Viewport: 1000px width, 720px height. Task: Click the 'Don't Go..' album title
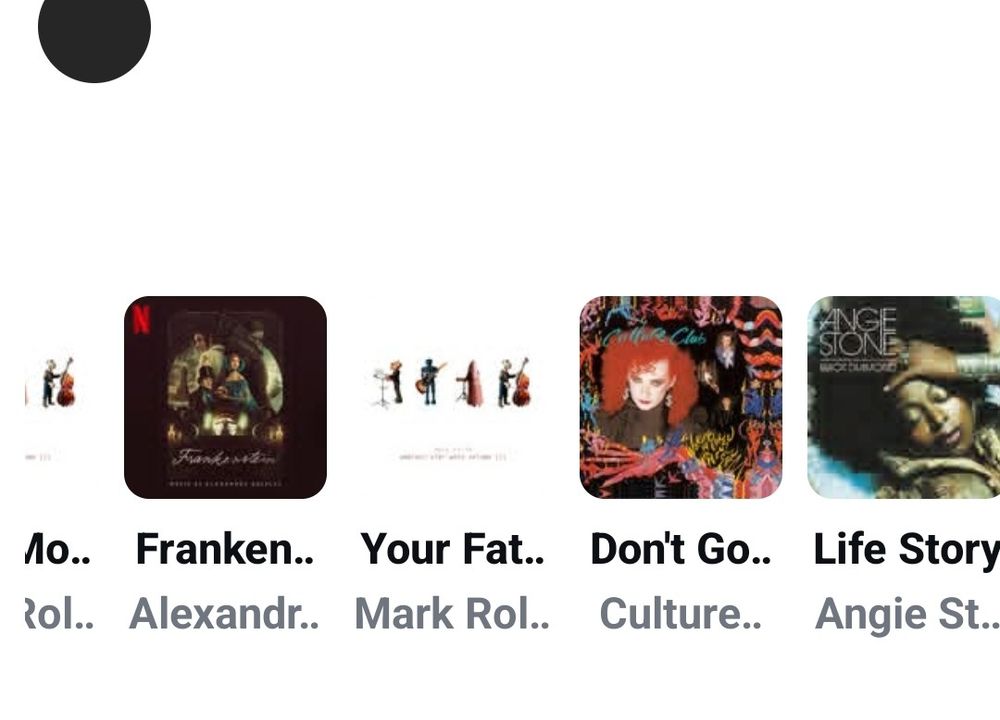680,549
